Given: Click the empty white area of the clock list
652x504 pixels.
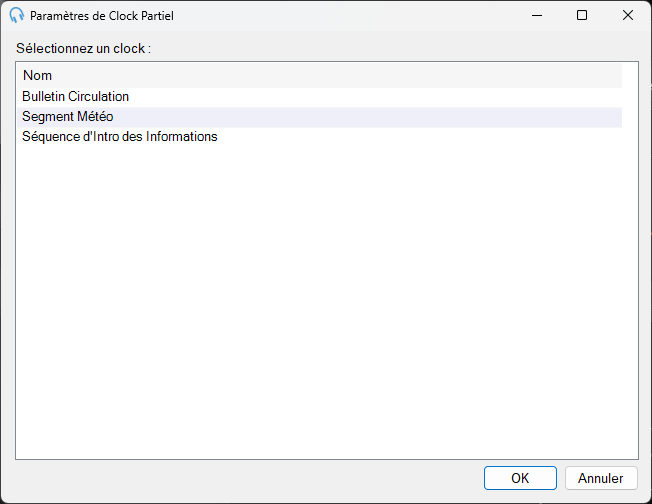Looking at the screenshot, I should 326,299.
